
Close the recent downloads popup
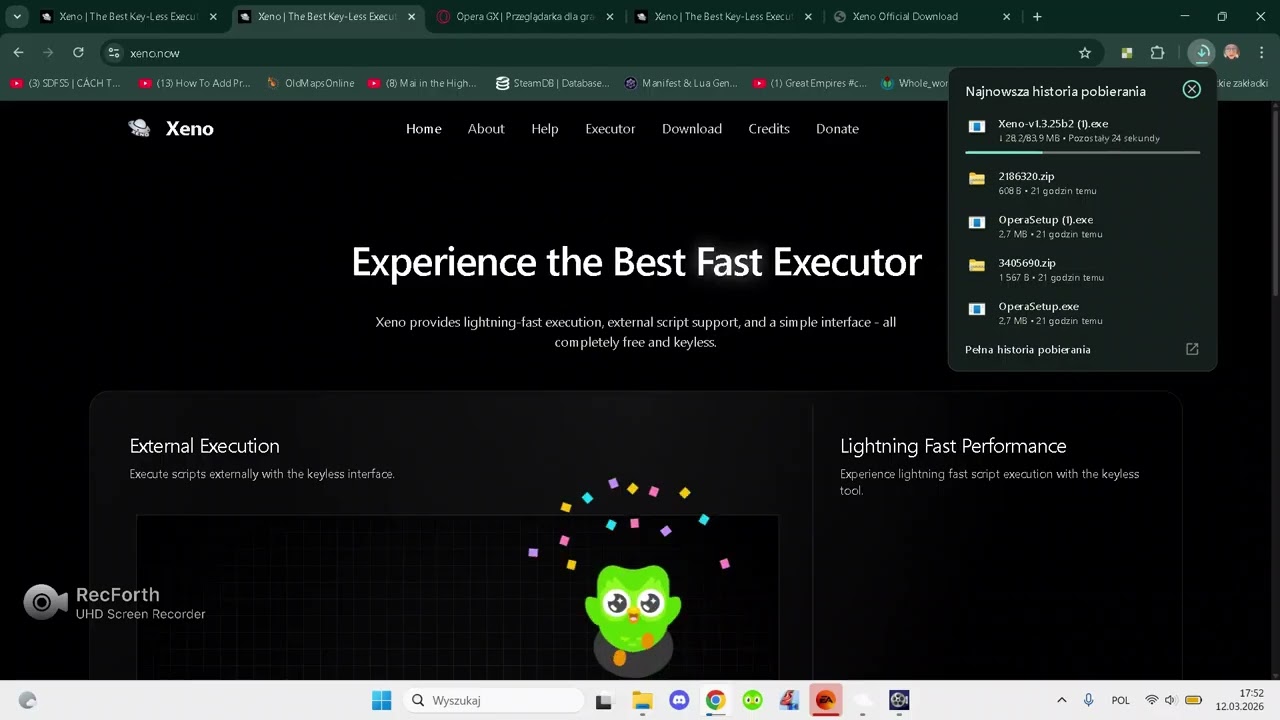[1191, 90]
